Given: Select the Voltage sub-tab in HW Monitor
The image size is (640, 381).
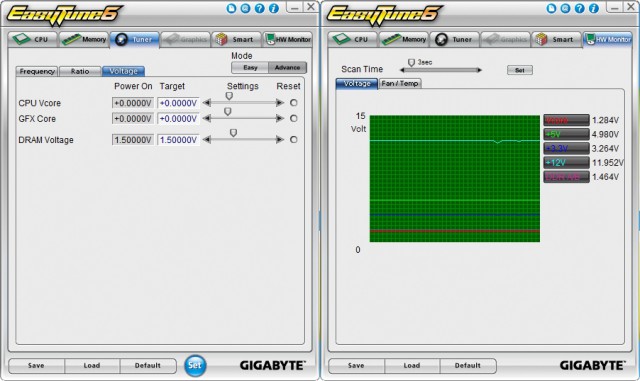Looking at the screenshot, I should (357, 84).
